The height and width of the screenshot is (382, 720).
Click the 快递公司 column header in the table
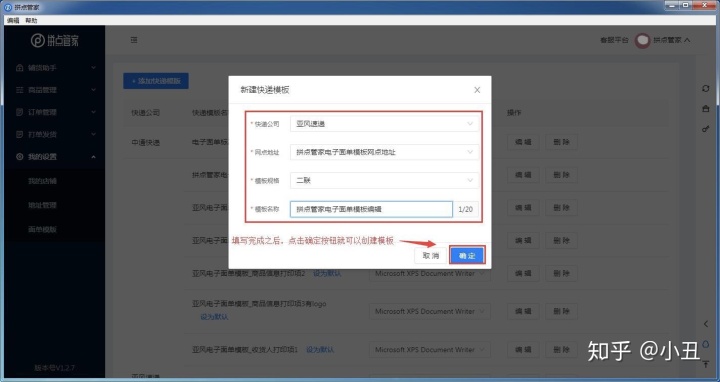[x=146, y=112]
